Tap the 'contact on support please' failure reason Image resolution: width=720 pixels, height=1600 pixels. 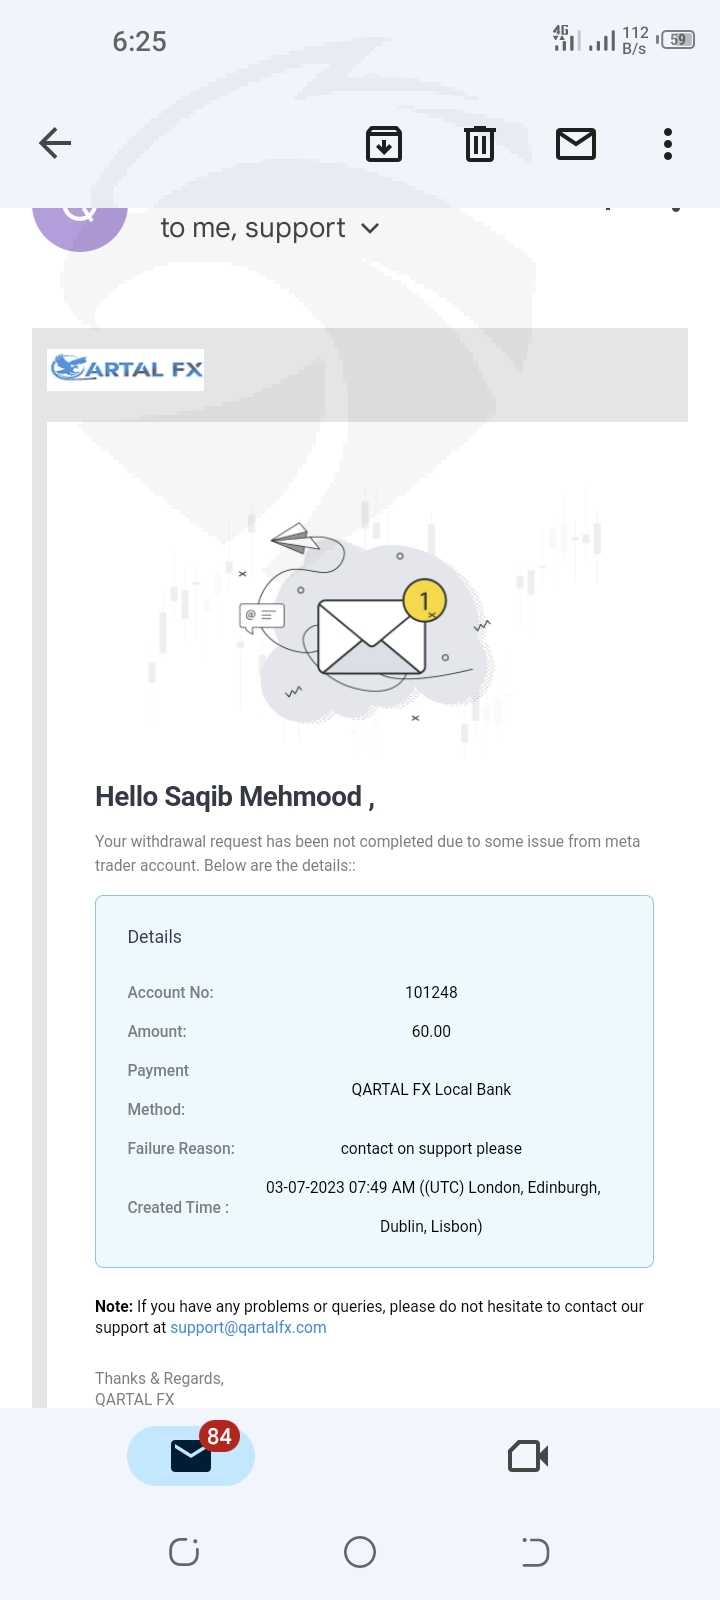431,1148
